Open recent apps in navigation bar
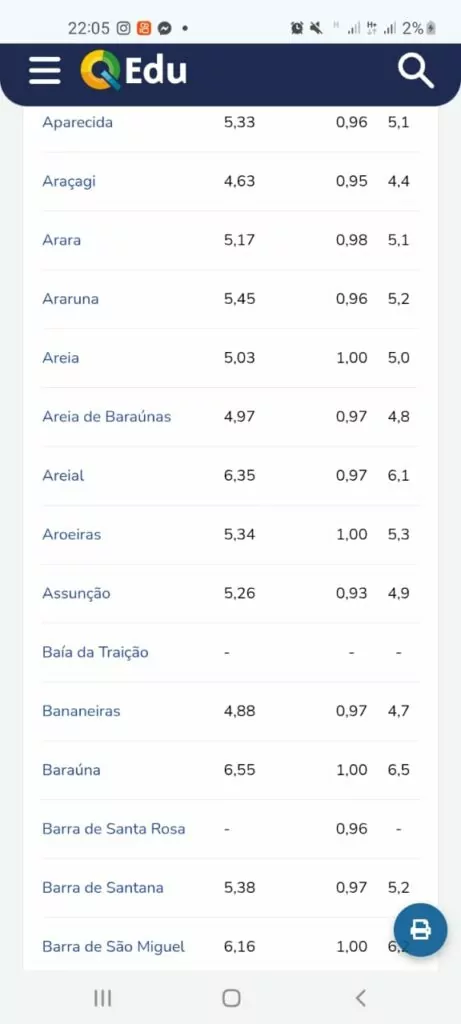 [103, 997]
